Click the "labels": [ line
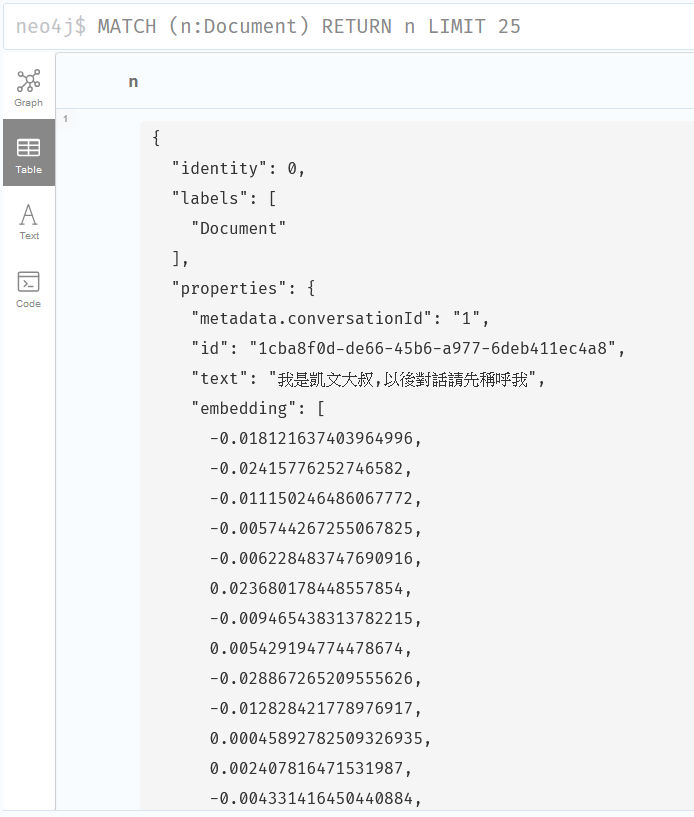694x817 pixels. [x=224, y=199]
